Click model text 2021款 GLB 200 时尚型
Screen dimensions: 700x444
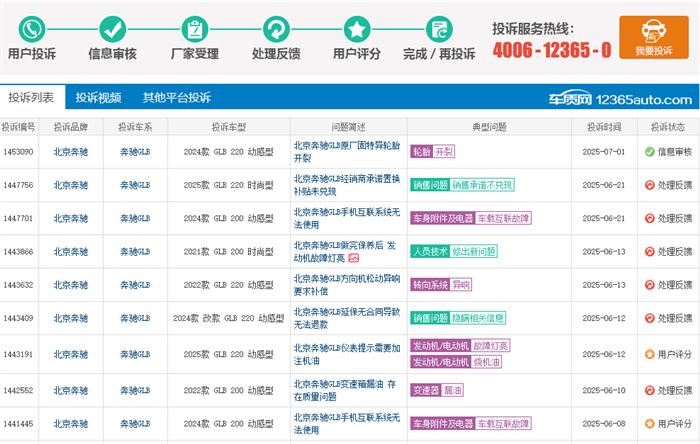[x=229, y=251]
